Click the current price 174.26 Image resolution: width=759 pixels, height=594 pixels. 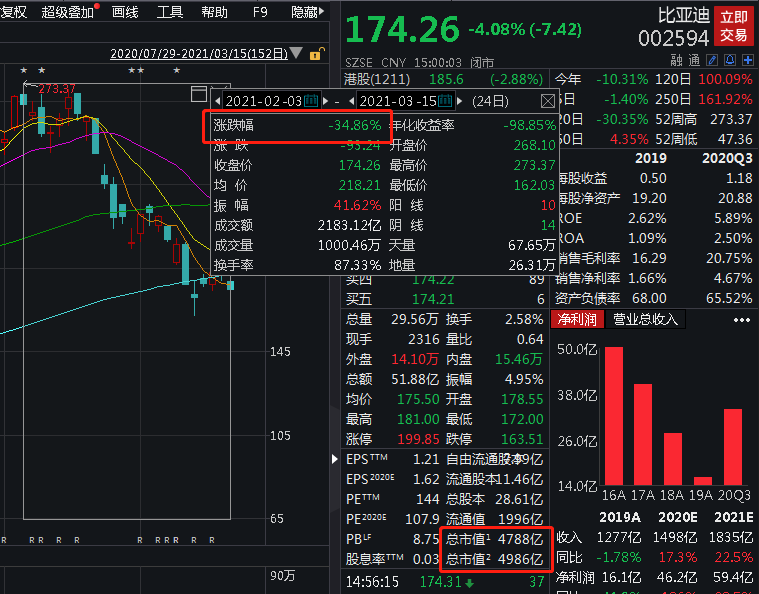(402, 30)
